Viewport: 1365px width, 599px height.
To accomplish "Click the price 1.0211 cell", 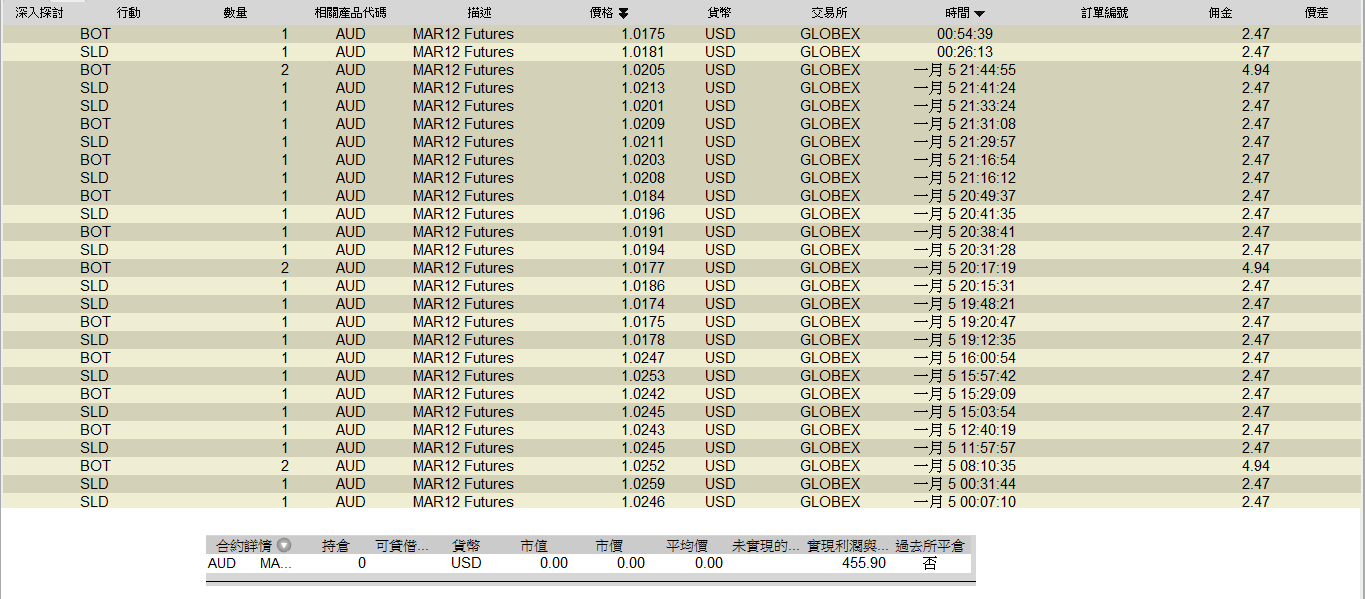I will coord(643,142).
